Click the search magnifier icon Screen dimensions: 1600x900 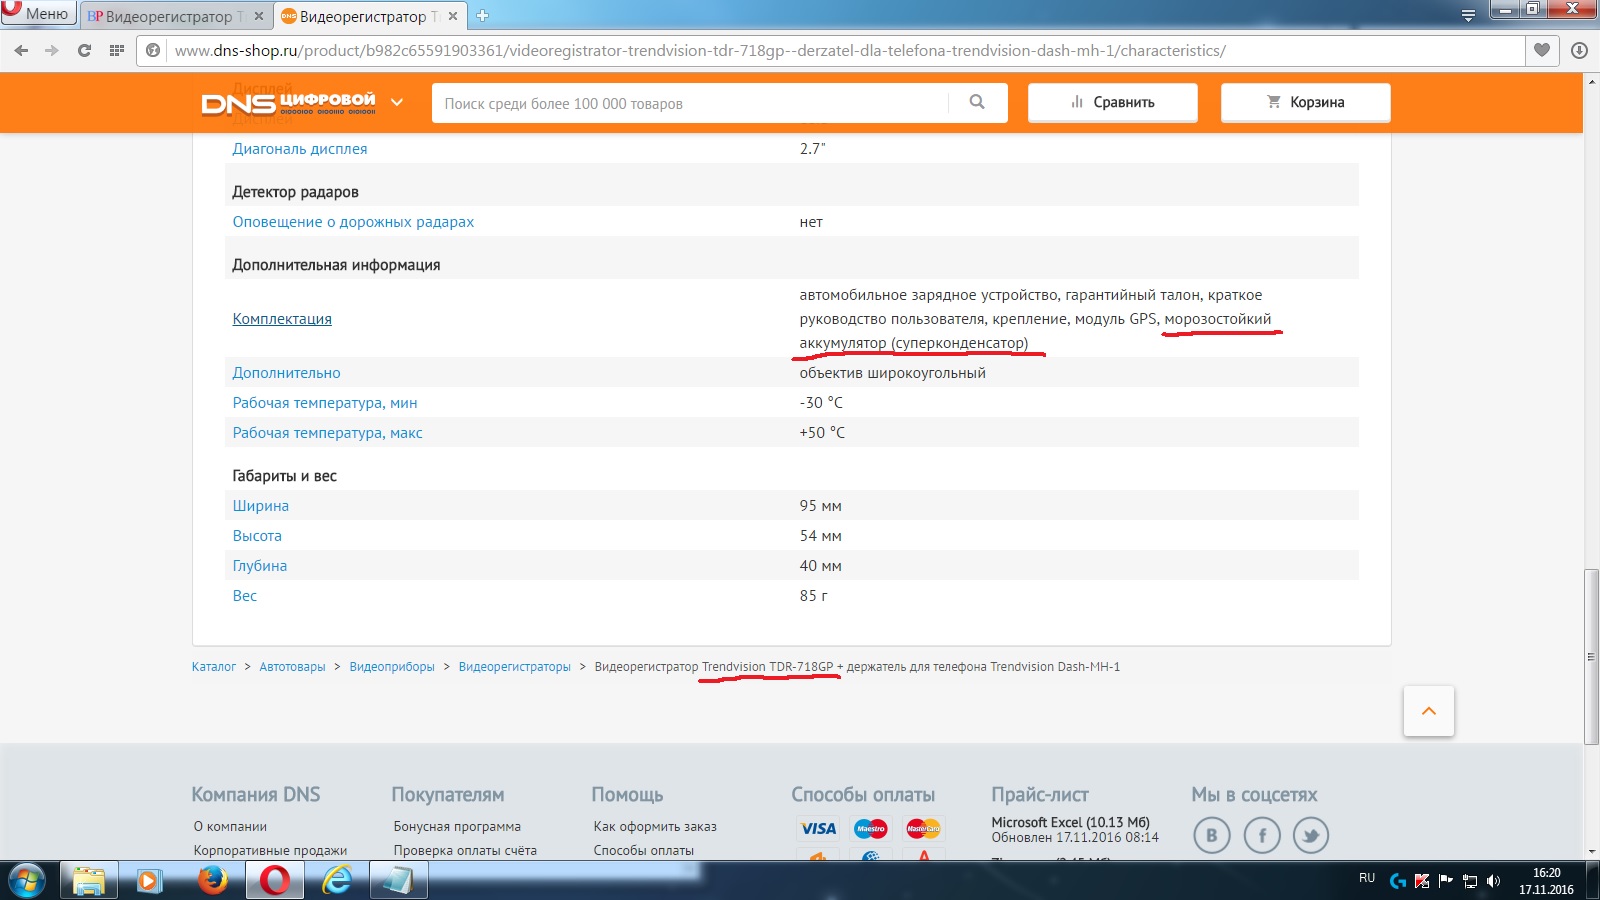click(977, 102)
